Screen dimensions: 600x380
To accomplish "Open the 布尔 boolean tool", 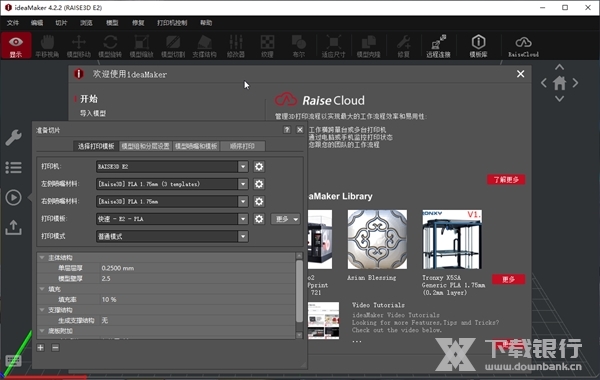I will tap(298, 46).
